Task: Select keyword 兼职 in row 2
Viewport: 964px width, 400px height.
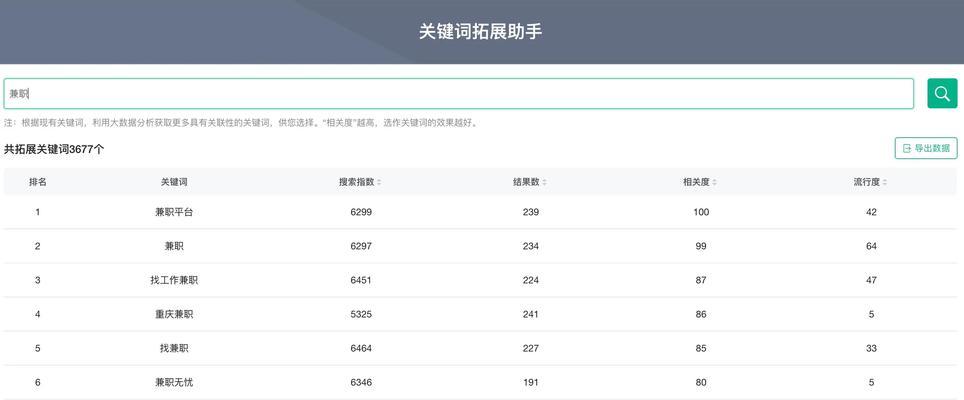Action: [x=174, y=246]
